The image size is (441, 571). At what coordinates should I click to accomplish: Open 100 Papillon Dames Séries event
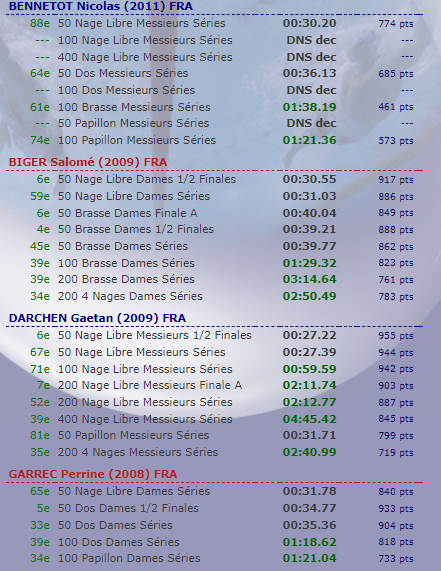click(x=129, y=558)
